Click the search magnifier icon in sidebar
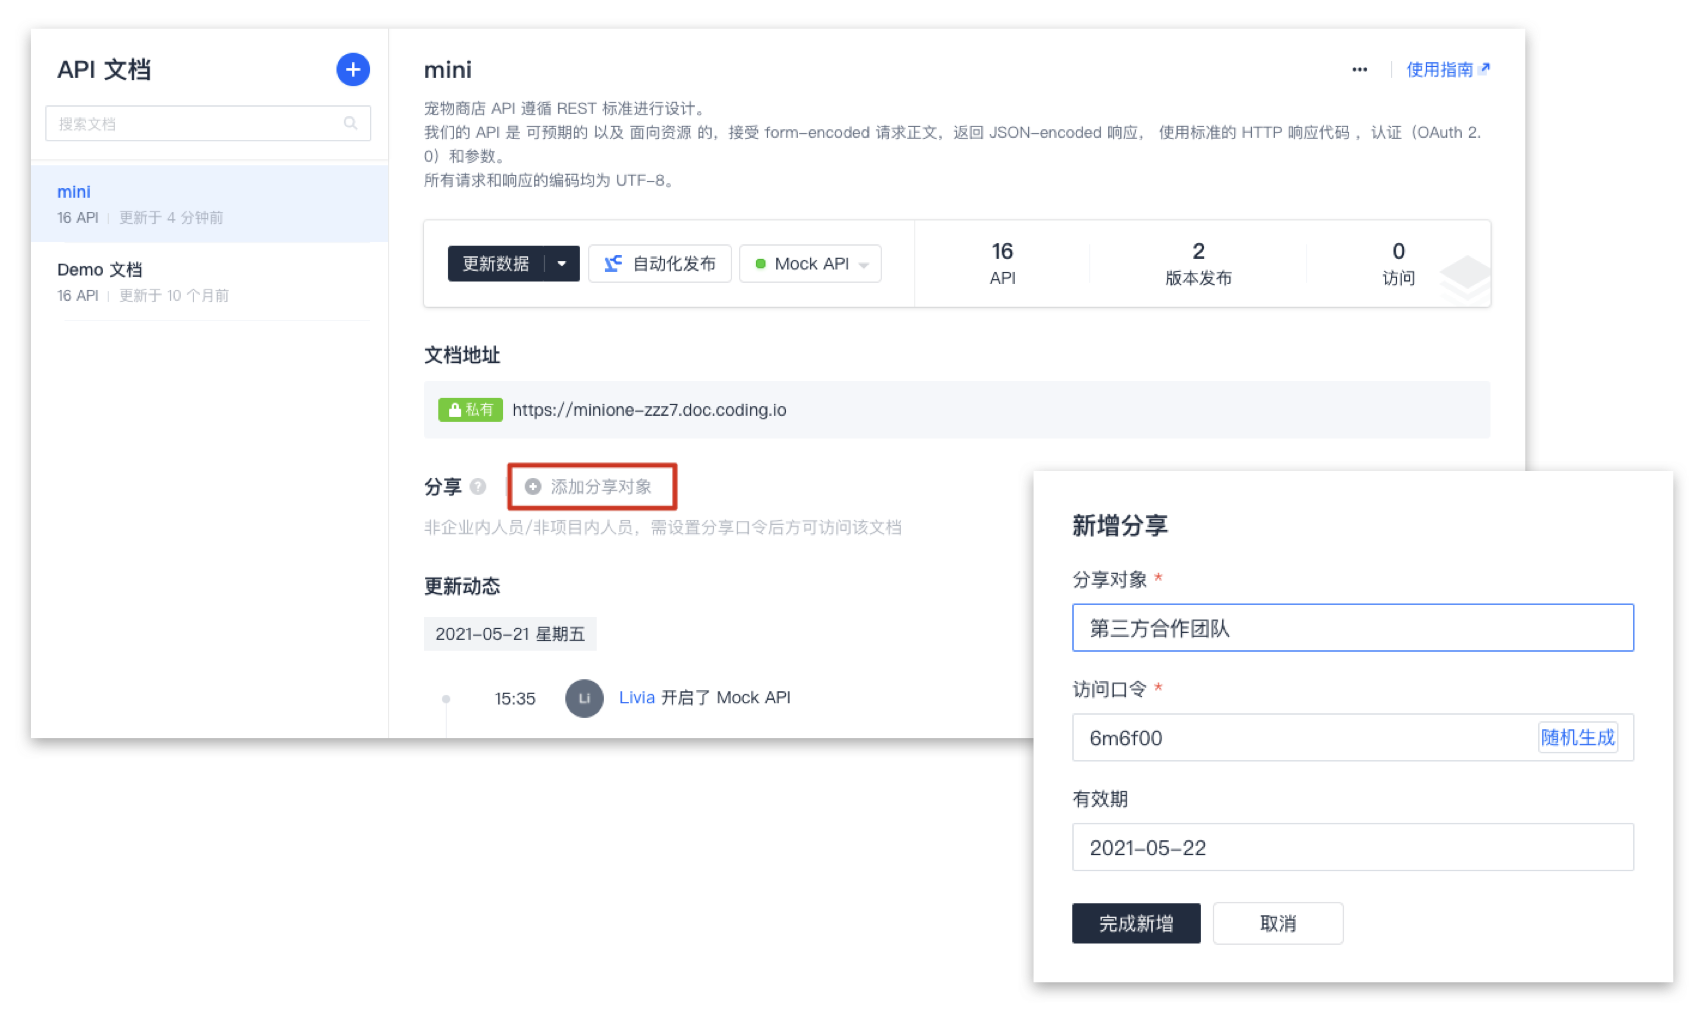This screenshot has width=1708, height=1020. [350, 123]
